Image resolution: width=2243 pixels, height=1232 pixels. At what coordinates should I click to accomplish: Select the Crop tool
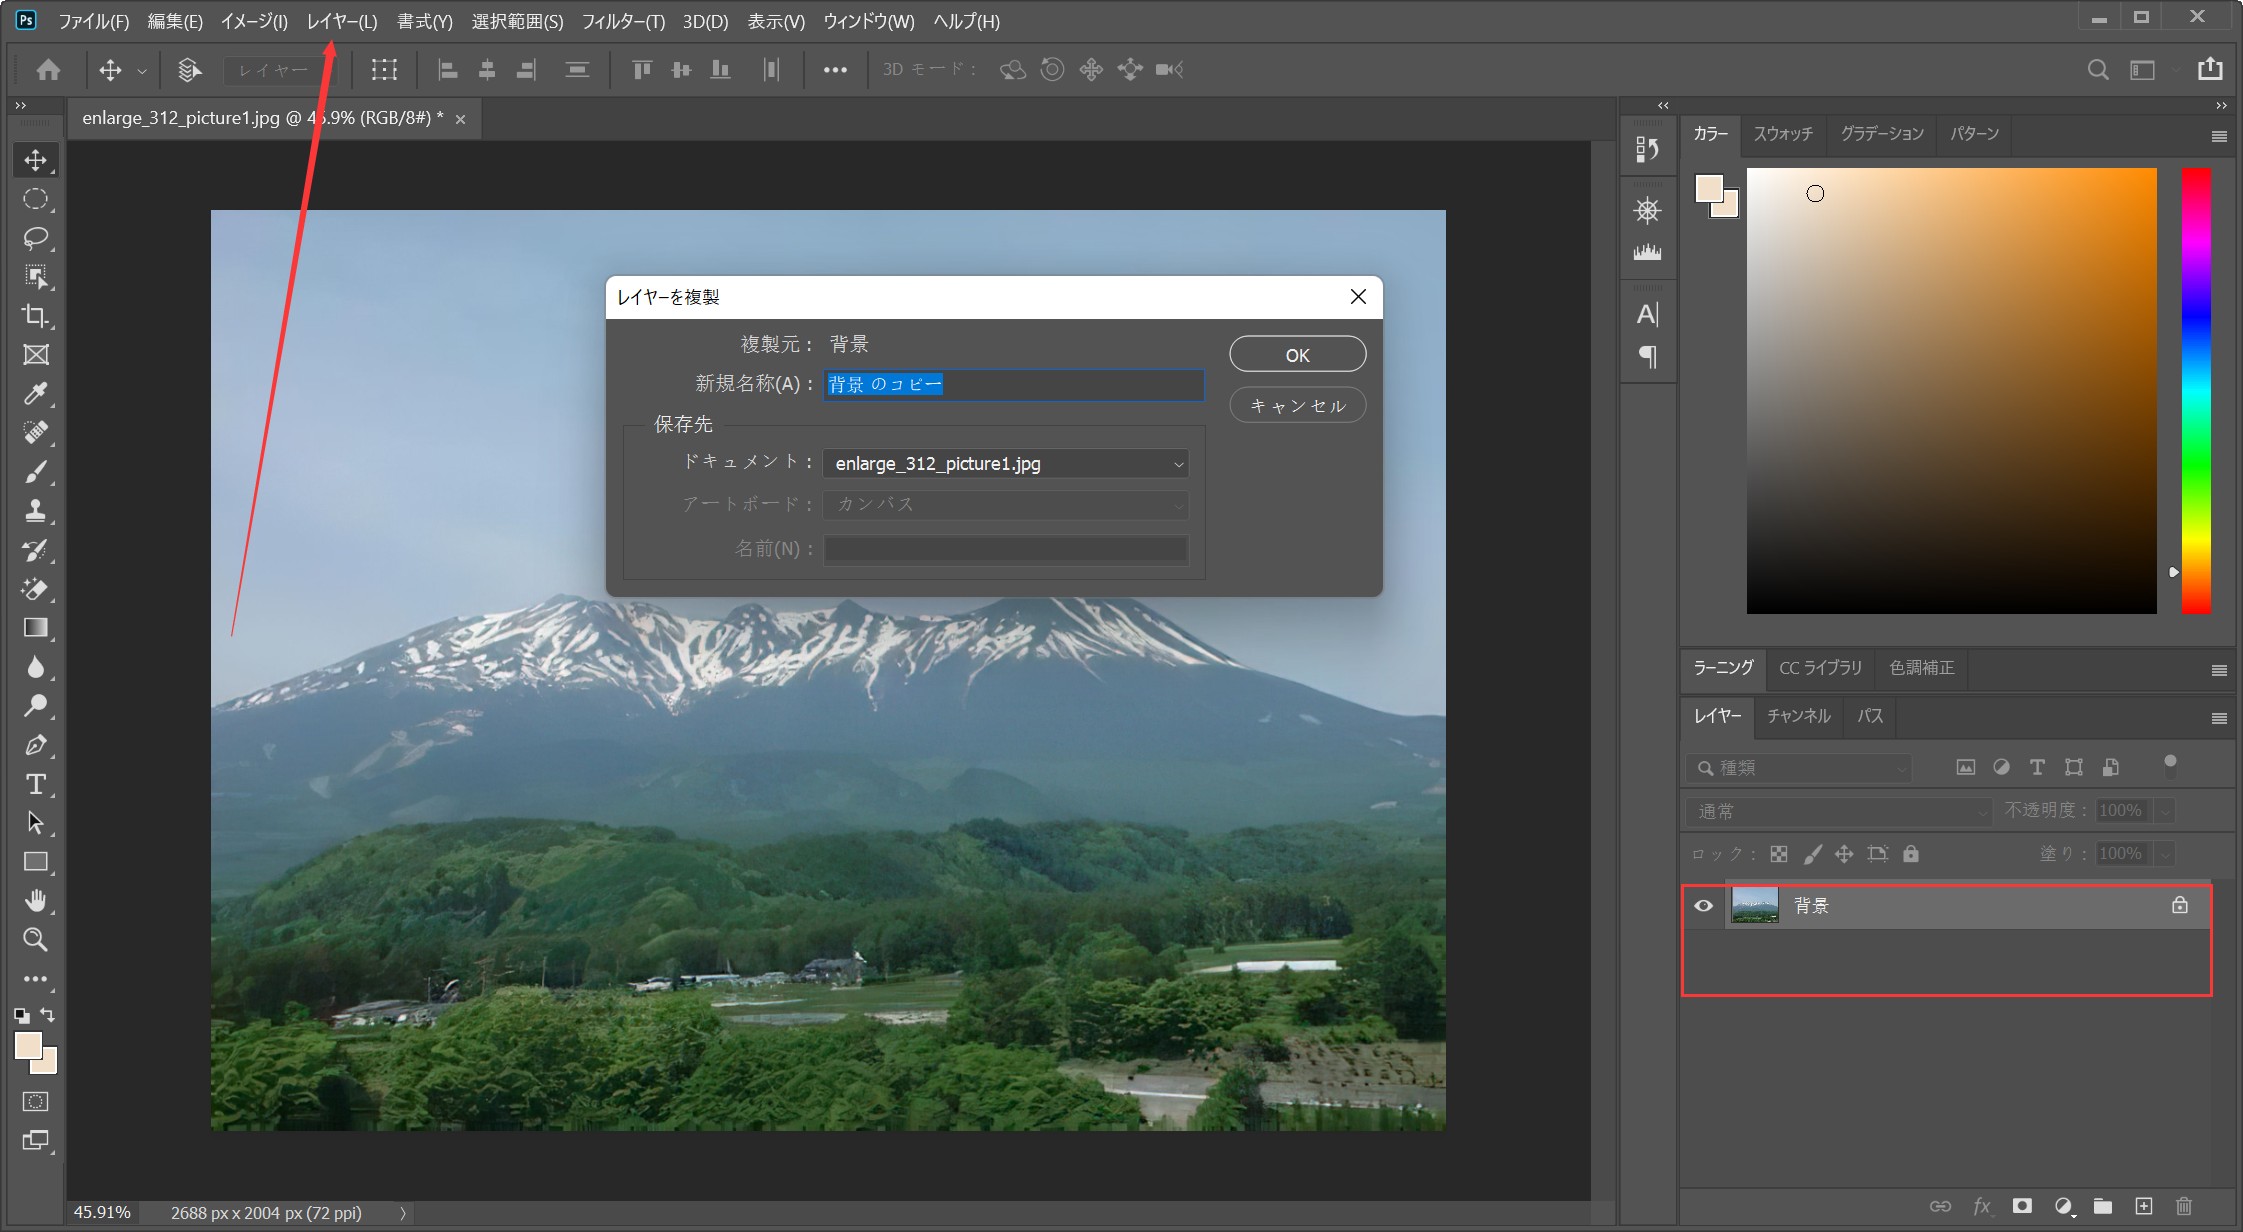pos(35,316)
